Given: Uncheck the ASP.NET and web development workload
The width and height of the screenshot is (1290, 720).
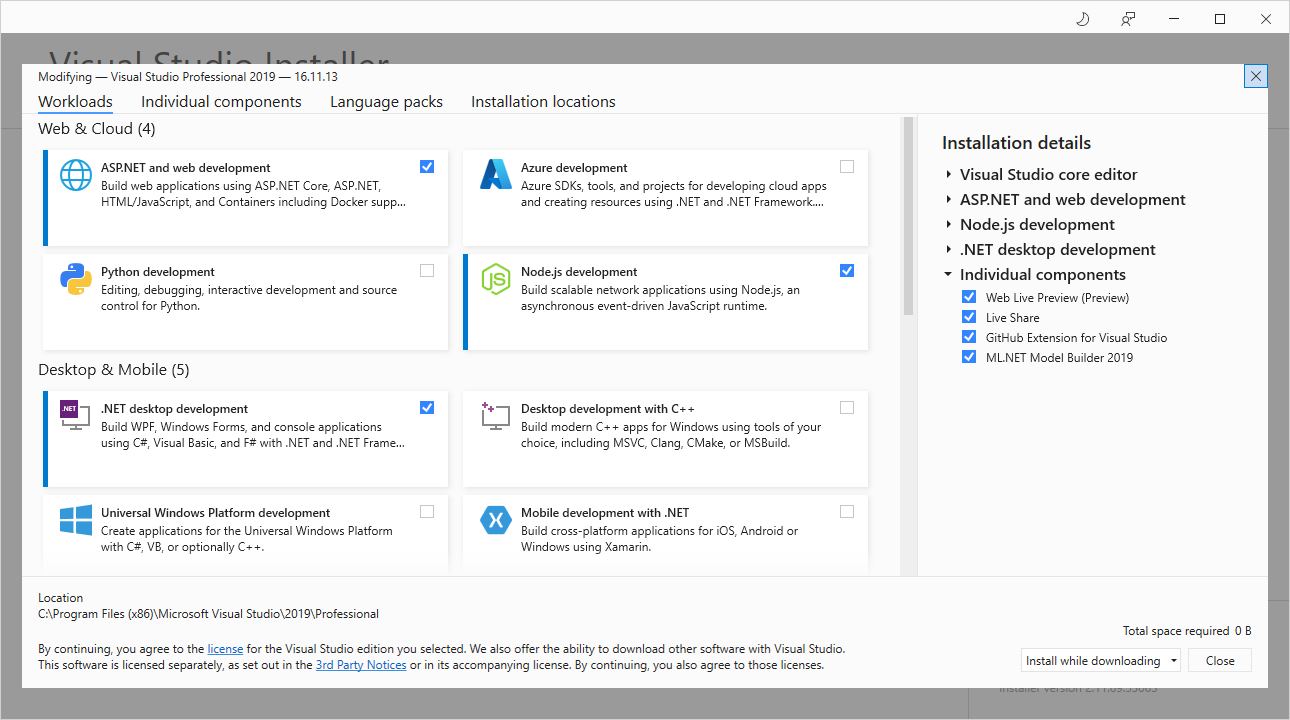Looking at the screenshot, I should pos(427,167).
